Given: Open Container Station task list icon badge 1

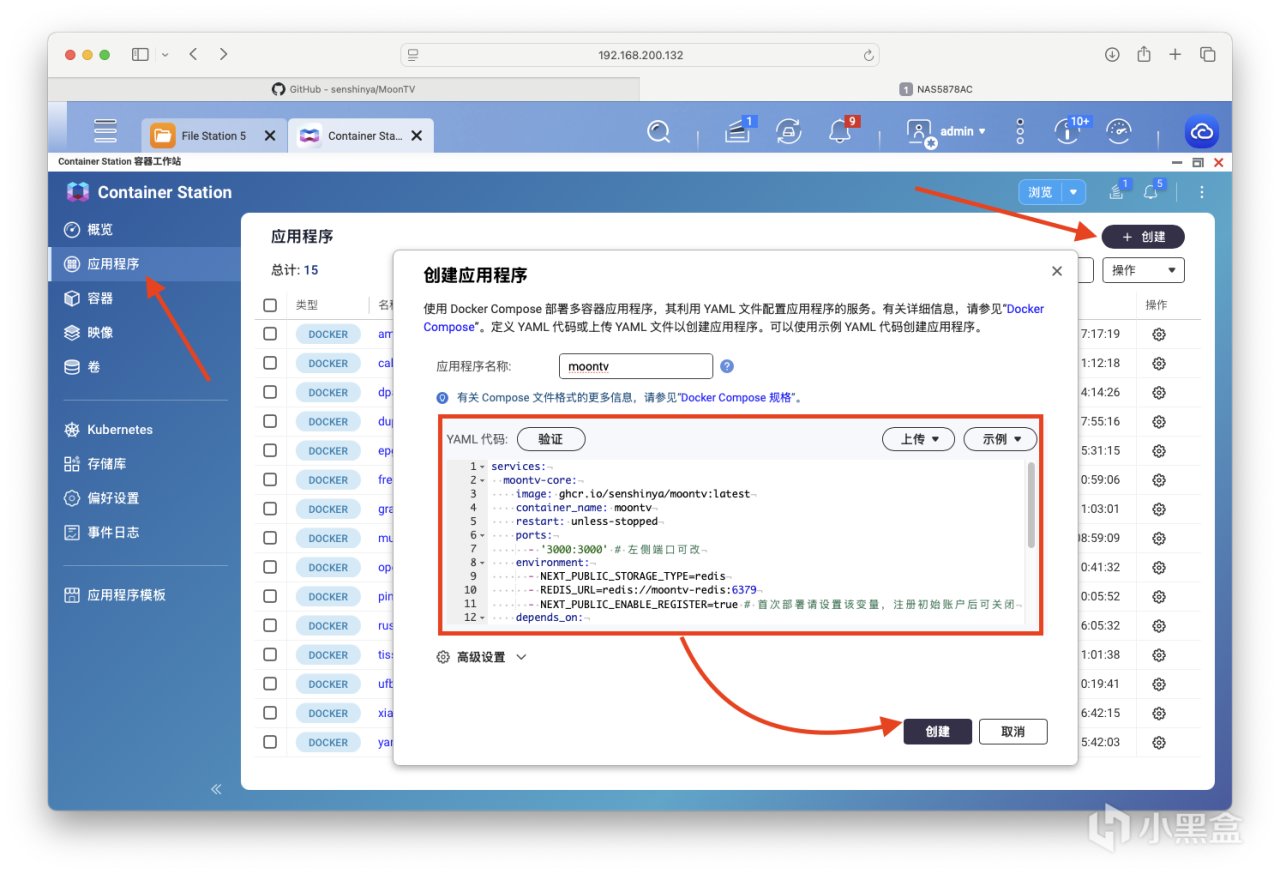Looking at the screenshot, I should click(x=1118, y=191).
